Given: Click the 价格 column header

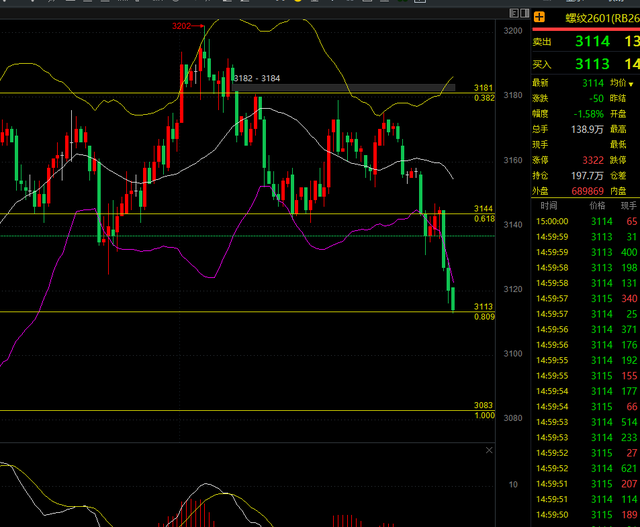Looking at the screenshot, I should click(597, 205).
